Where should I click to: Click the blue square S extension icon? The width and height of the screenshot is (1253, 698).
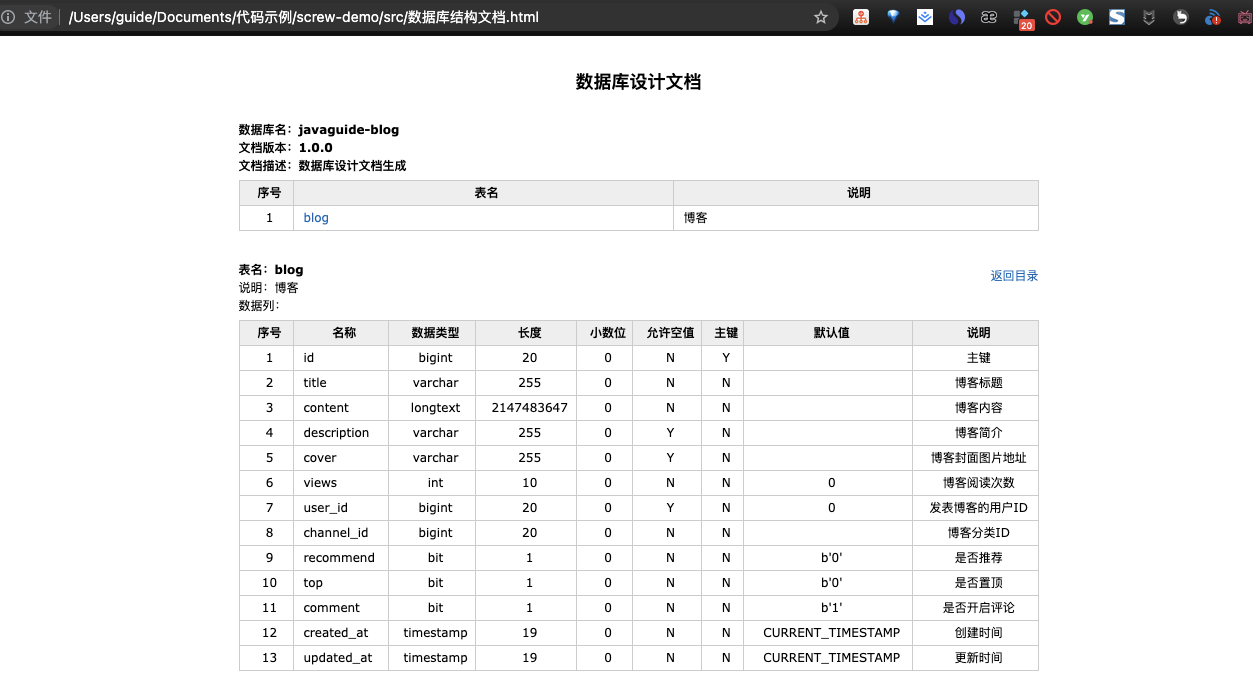1116,16
